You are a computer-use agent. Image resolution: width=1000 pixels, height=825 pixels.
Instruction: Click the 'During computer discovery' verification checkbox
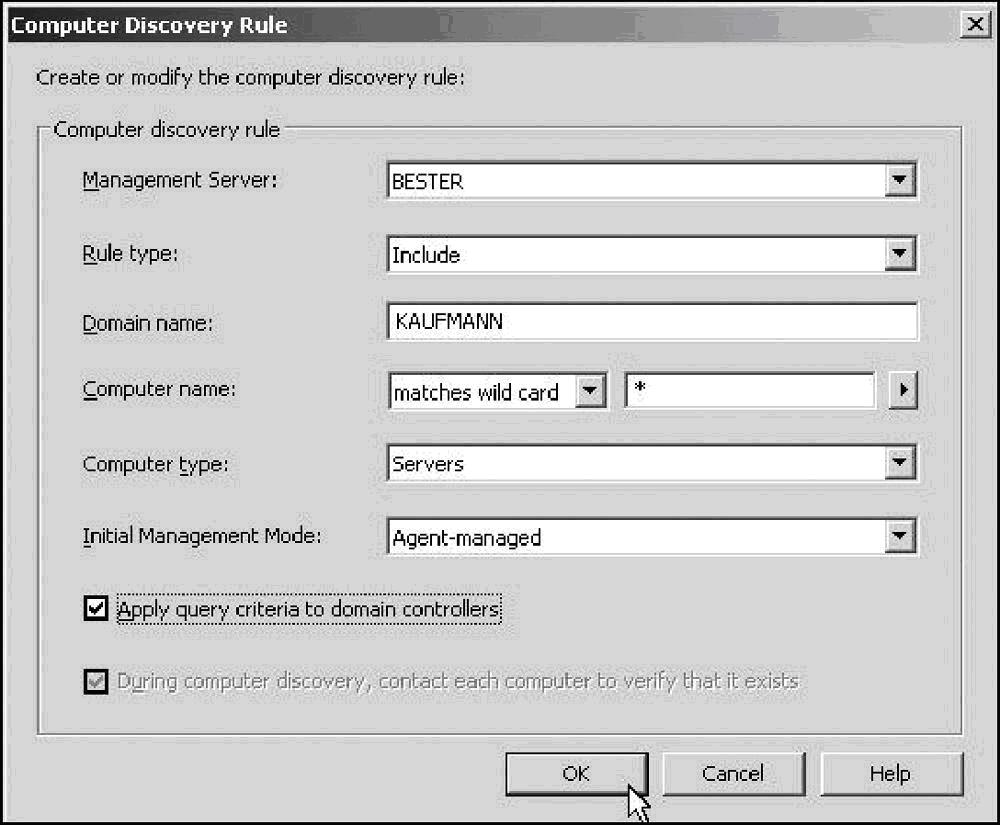pyautogui.click(x=96, y=682)
